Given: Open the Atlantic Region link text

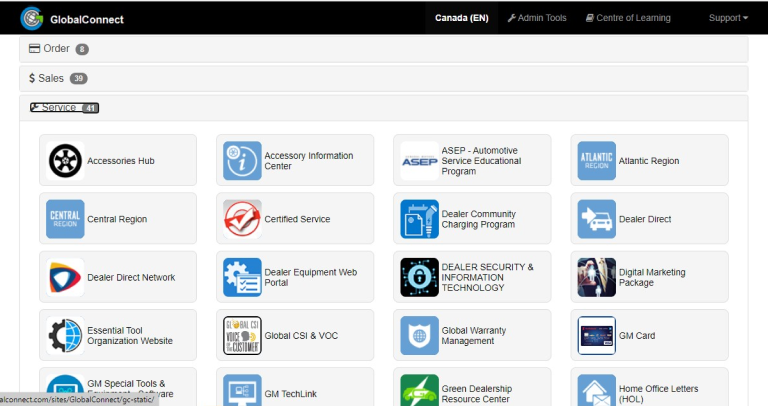Looking at the screenshot, I should tap(648, 161).
